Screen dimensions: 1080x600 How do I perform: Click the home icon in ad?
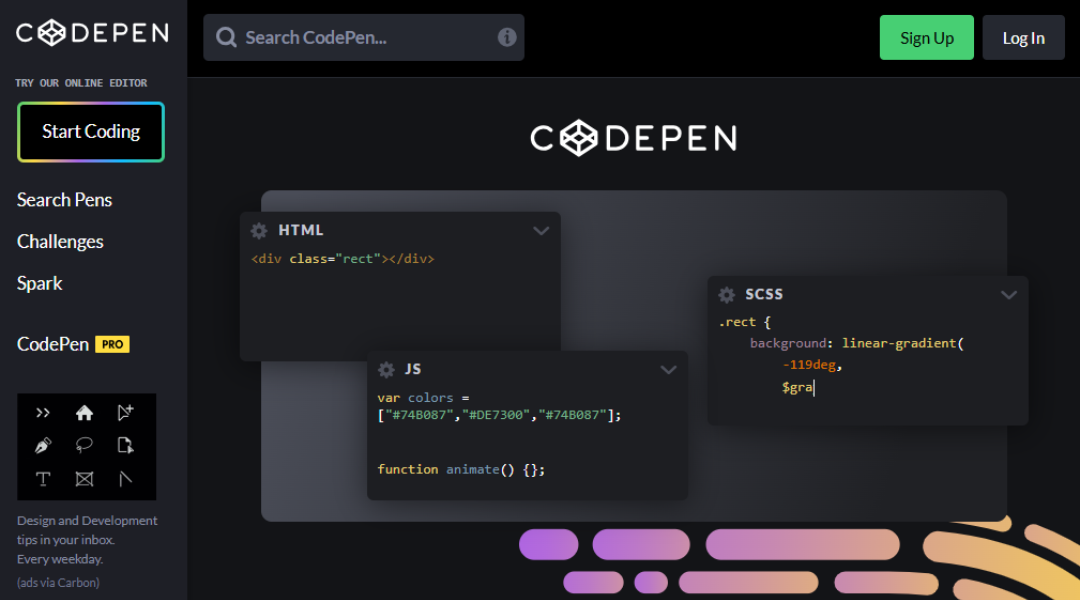click(84, 413)
